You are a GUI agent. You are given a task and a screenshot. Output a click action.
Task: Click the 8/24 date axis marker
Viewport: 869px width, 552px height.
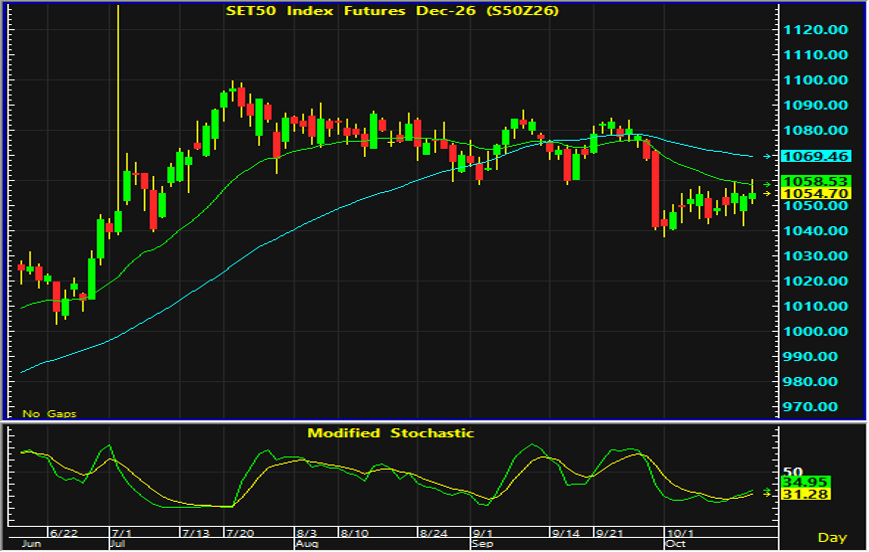click(433, 533)
